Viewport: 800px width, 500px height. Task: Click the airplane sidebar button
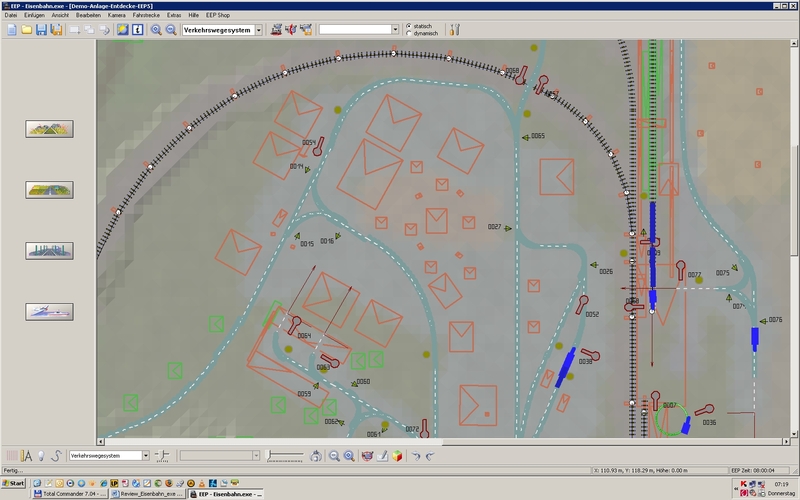pyautogui.click(x=49, y=312)
